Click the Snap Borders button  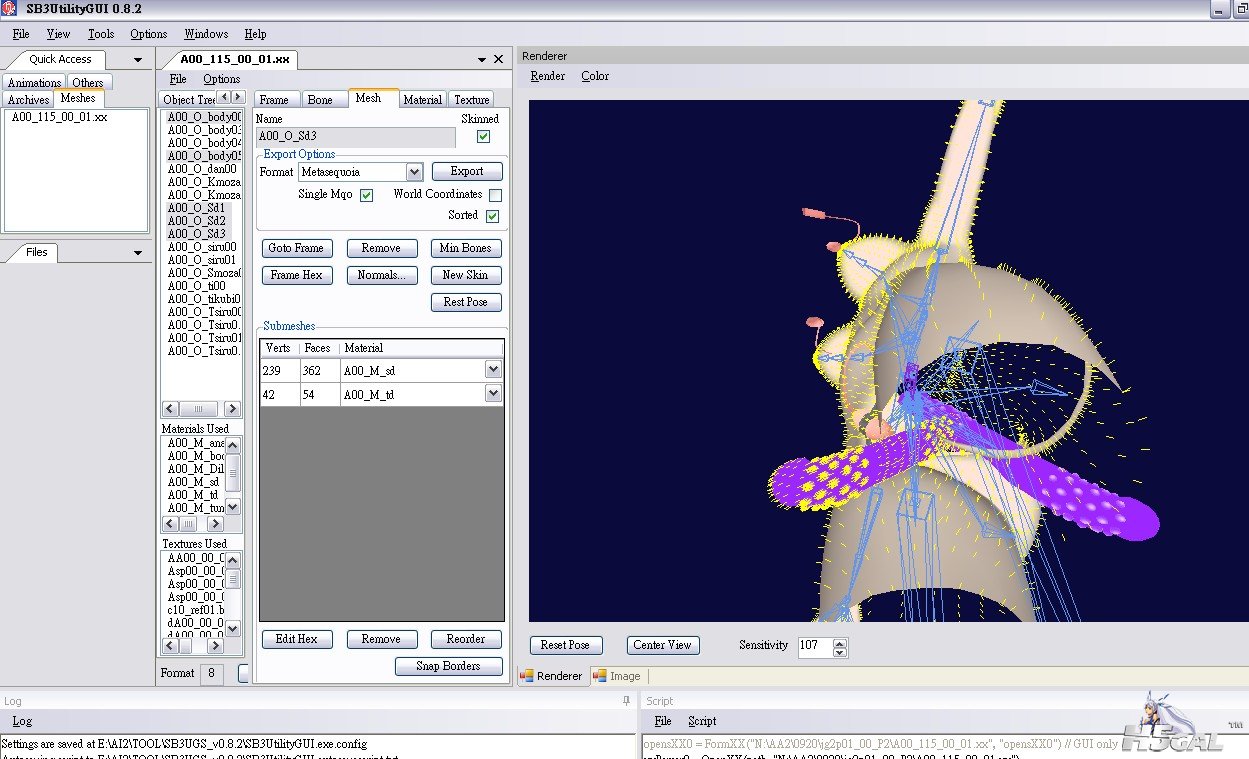coord(448,666)
